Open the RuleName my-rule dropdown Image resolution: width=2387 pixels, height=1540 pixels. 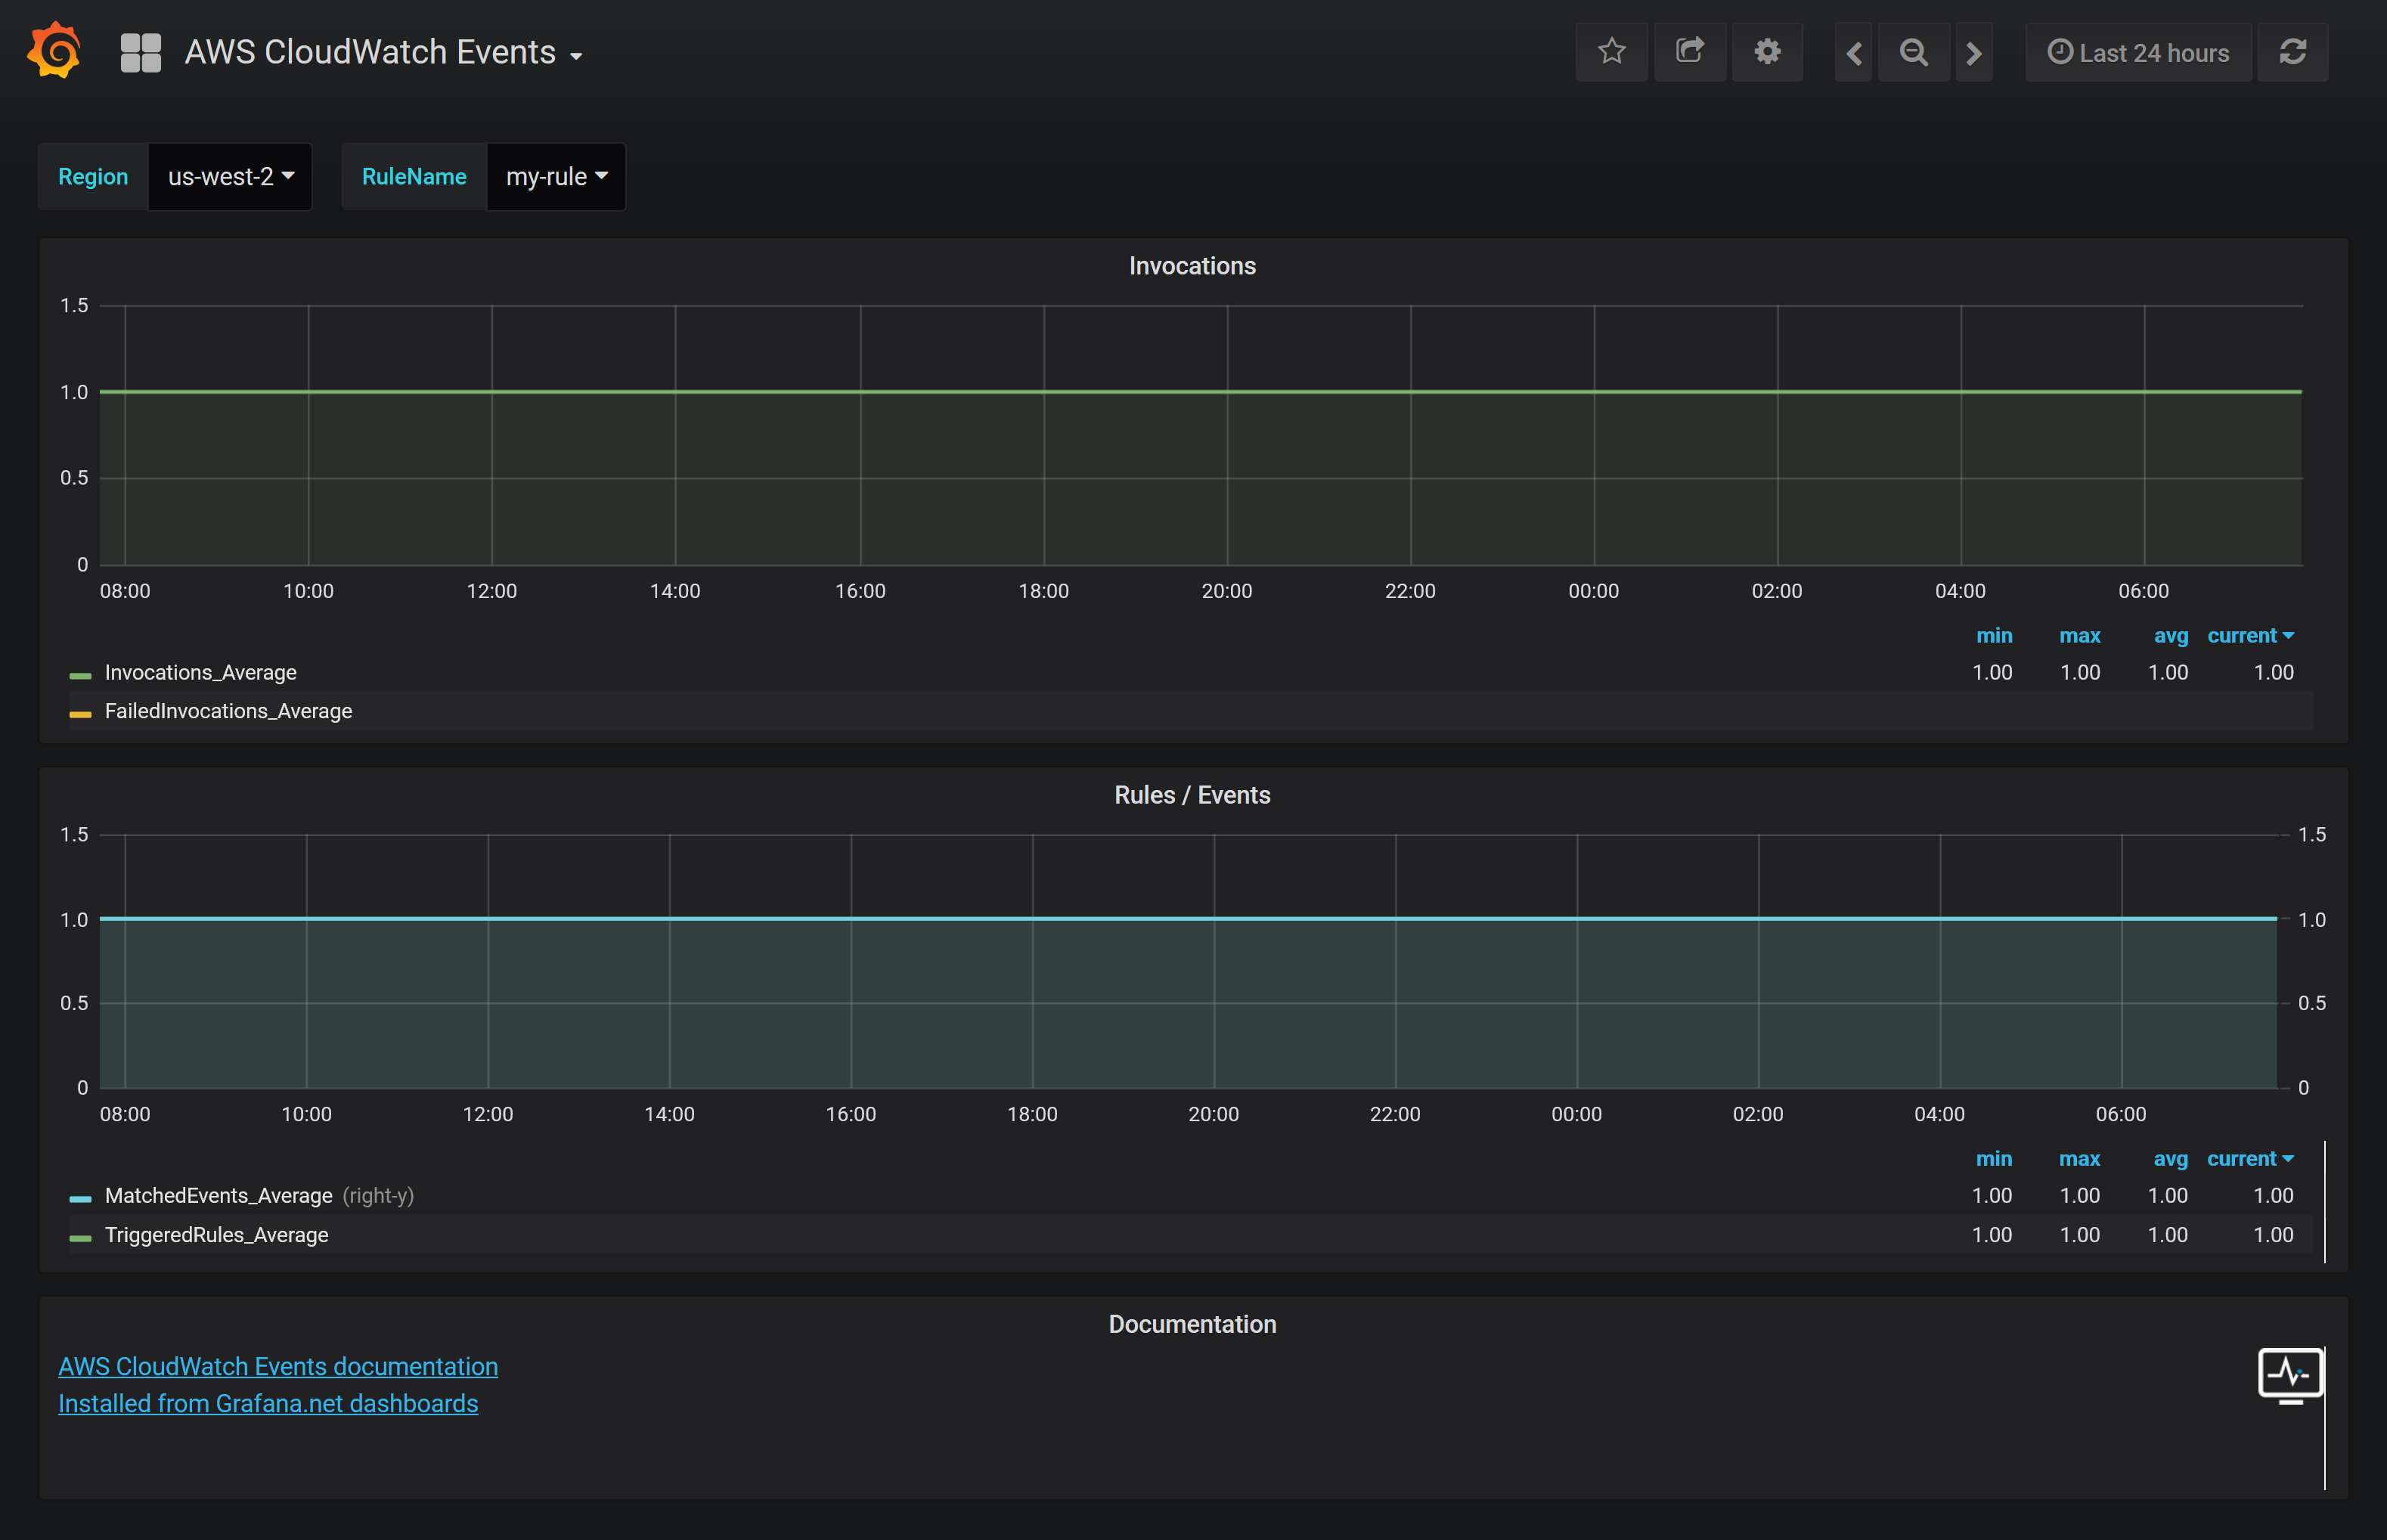click(x=556, y=177)
